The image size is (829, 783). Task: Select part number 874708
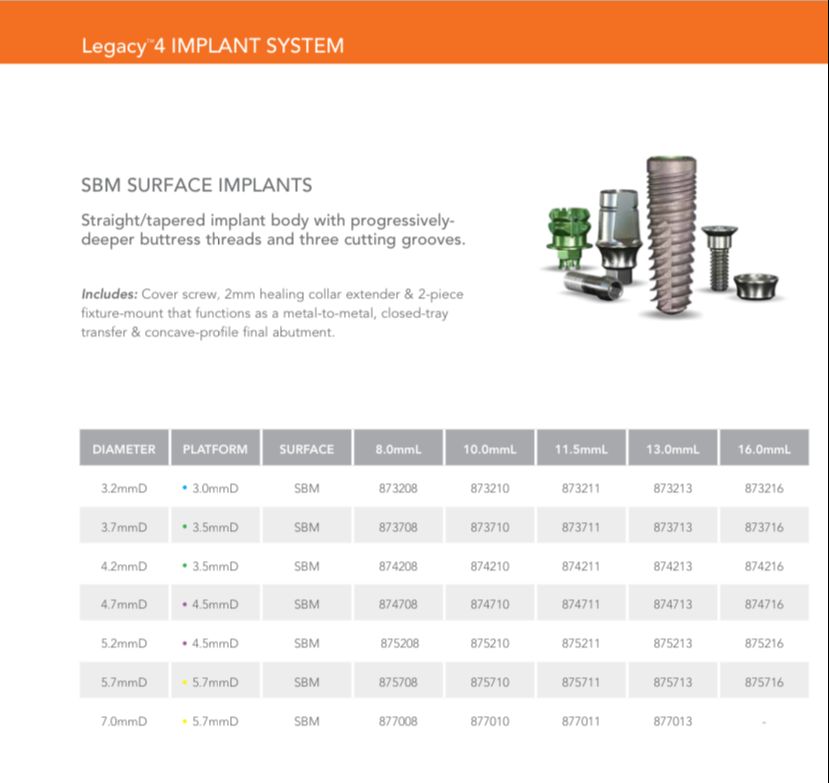[398, 604]
